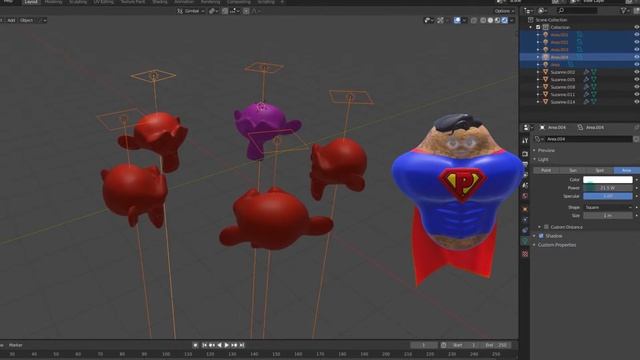This screenshot has width=640, height=360.
Task: Click the End frame field
Action: click(x=496, y=345)
